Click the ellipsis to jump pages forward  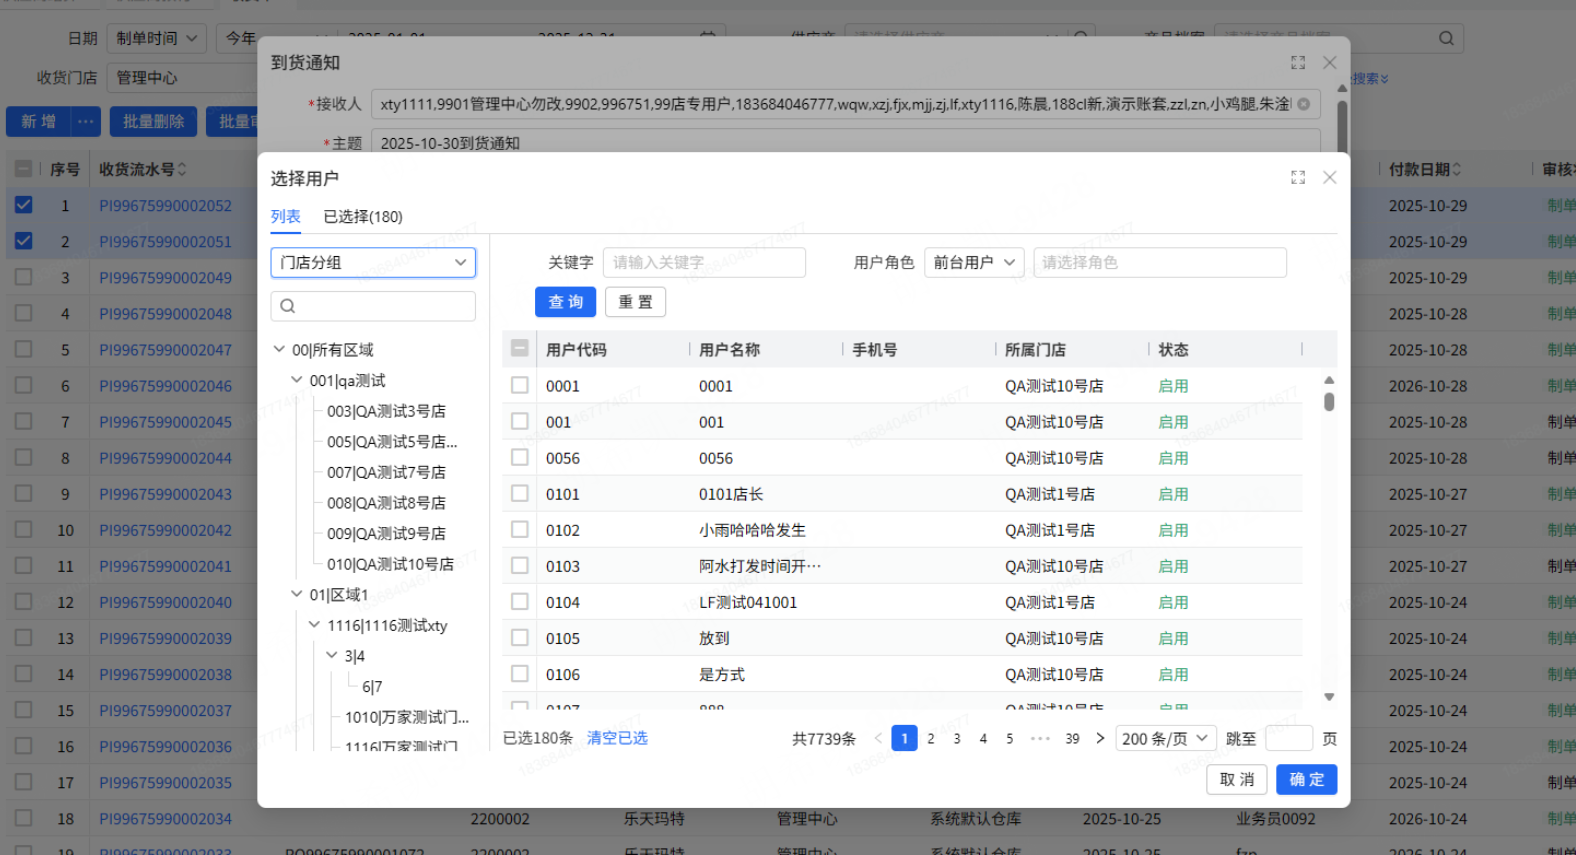click(x=1040, y=739)
